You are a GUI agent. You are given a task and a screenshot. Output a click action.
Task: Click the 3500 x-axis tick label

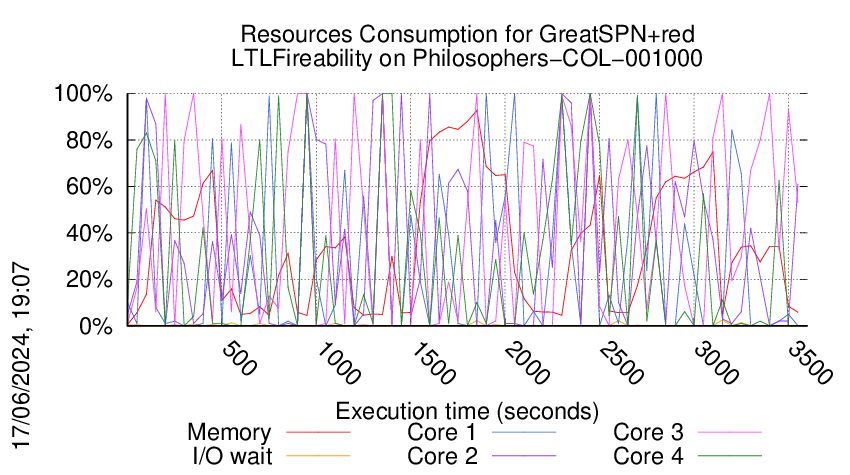tap(810, 363)
